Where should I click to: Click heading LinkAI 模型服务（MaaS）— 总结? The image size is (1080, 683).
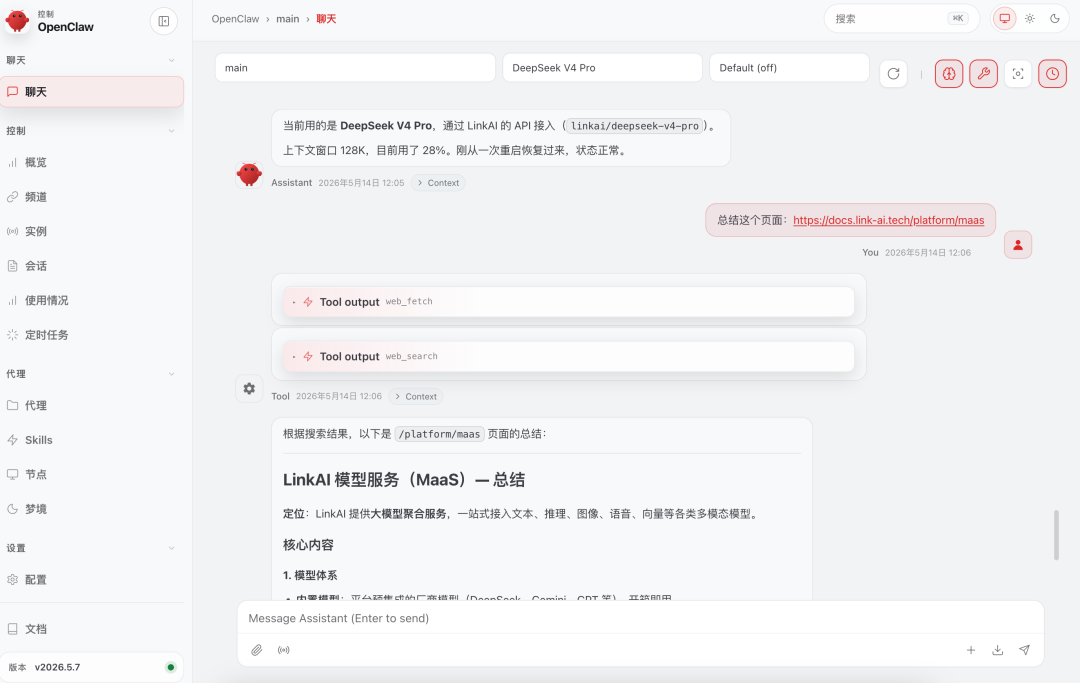point(404,480)
